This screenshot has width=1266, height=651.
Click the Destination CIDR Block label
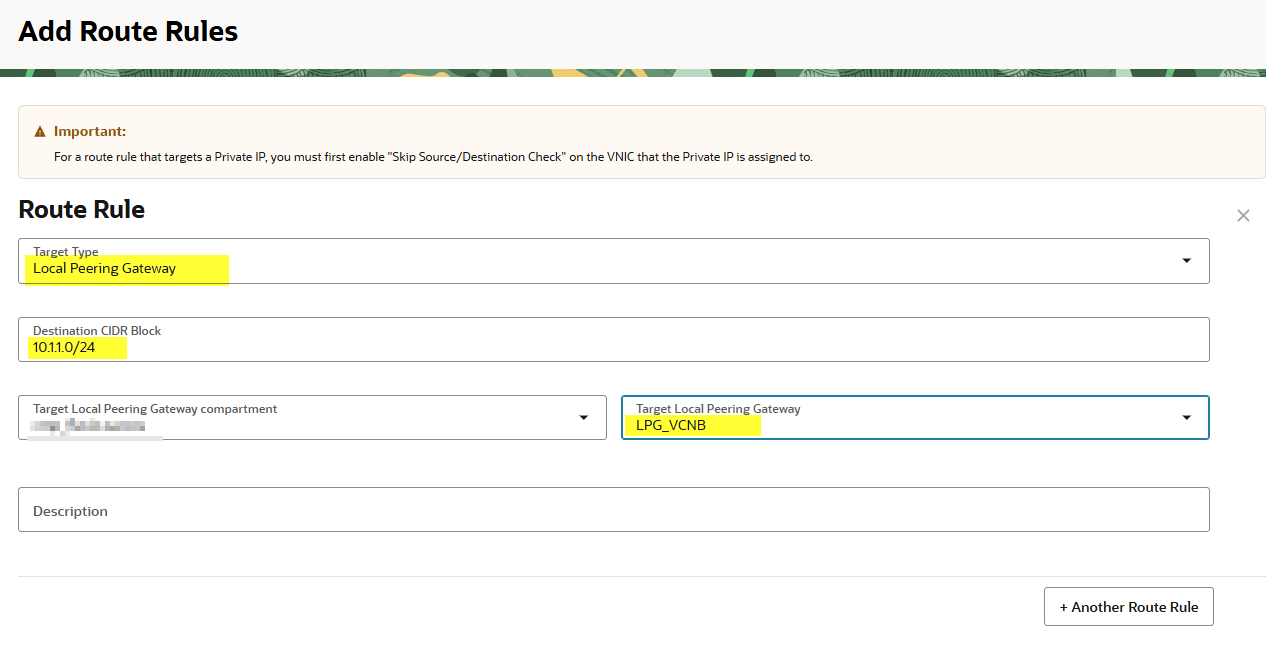(x=97, y=331)
